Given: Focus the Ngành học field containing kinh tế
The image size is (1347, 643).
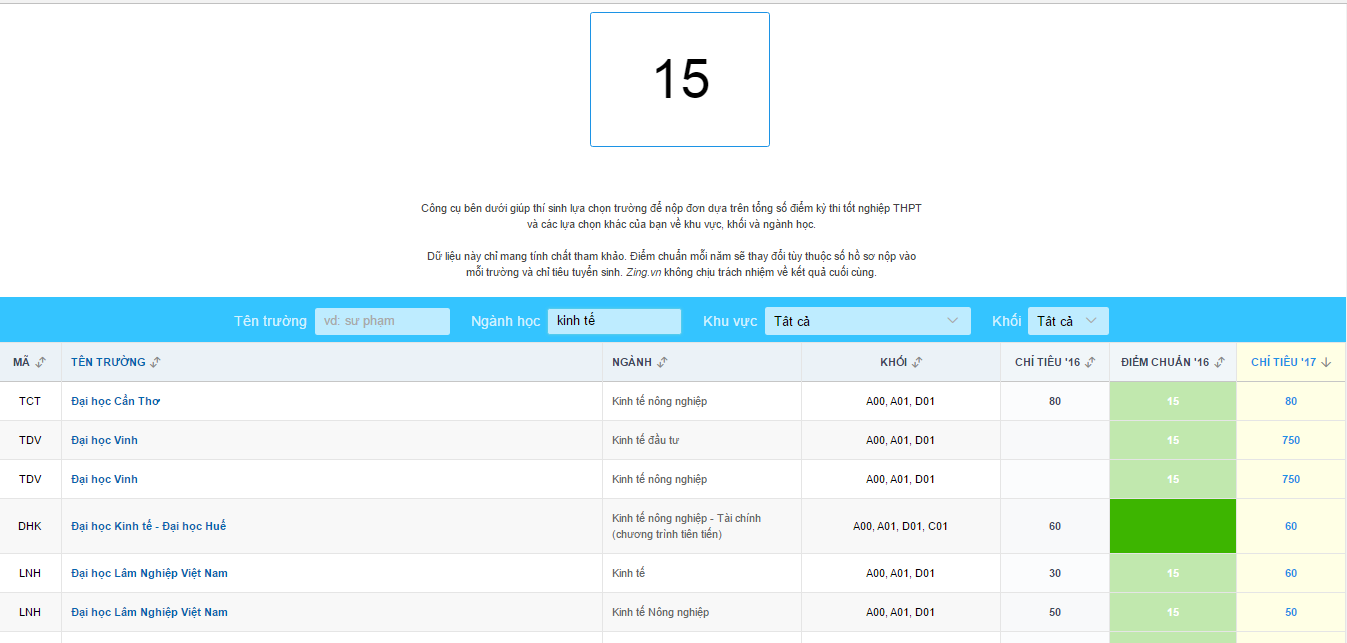Looking at the screenshot, I should pyautogui.click(x=614, y=321).
